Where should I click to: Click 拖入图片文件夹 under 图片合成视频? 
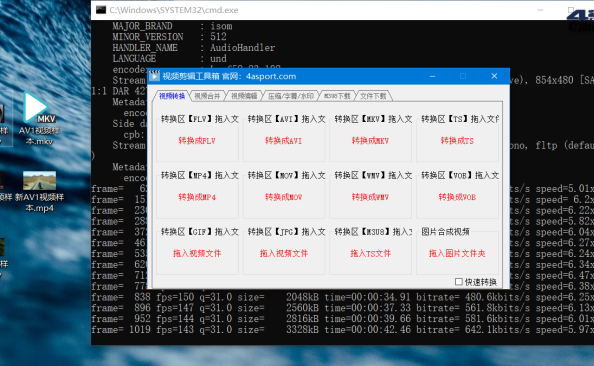click(x=457, y=253)
